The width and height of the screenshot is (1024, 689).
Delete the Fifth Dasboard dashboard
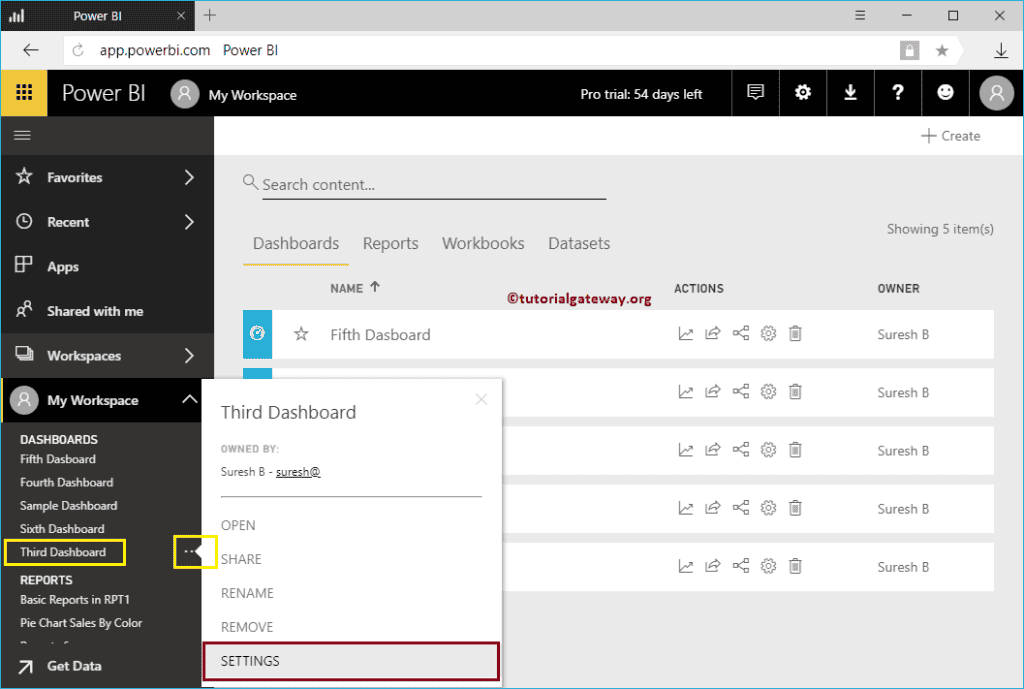(x=795, y=334)
